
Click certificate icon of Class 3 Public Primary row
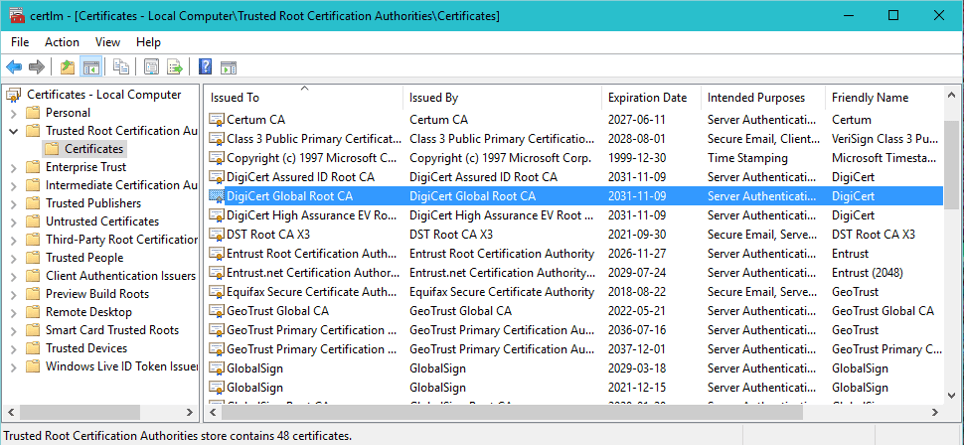216,139
